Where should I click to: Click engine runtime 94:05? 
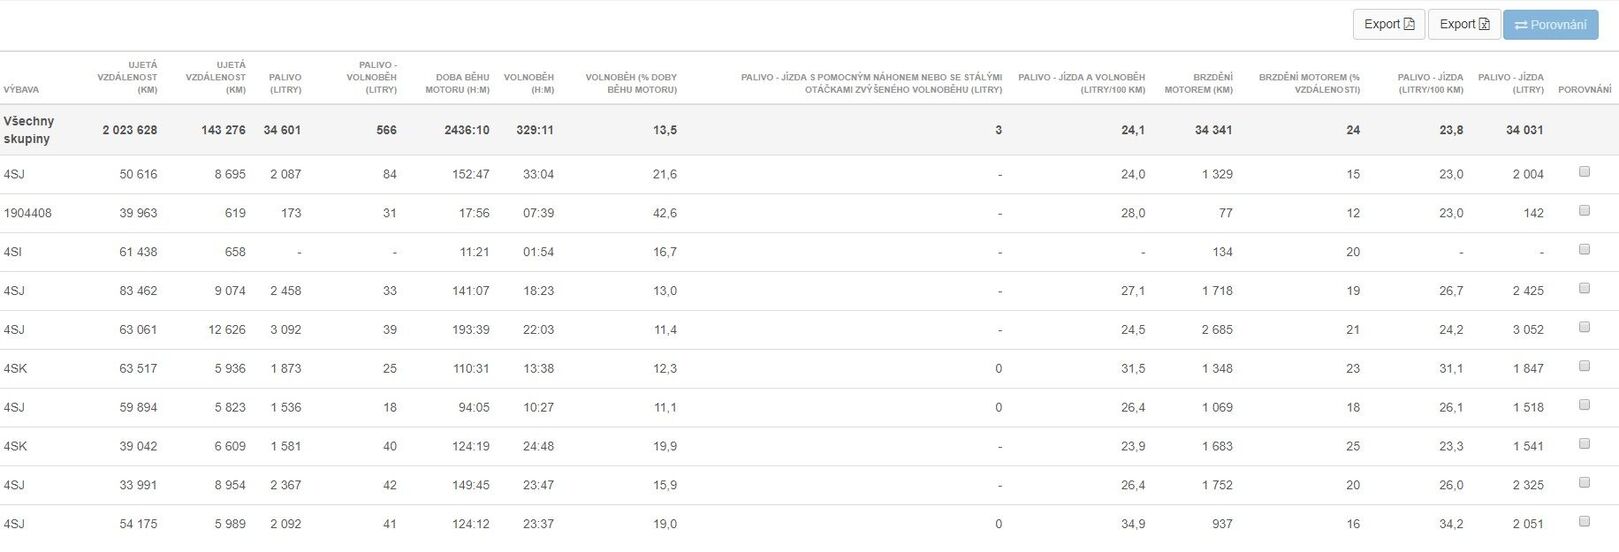click(x=474, y=408)
